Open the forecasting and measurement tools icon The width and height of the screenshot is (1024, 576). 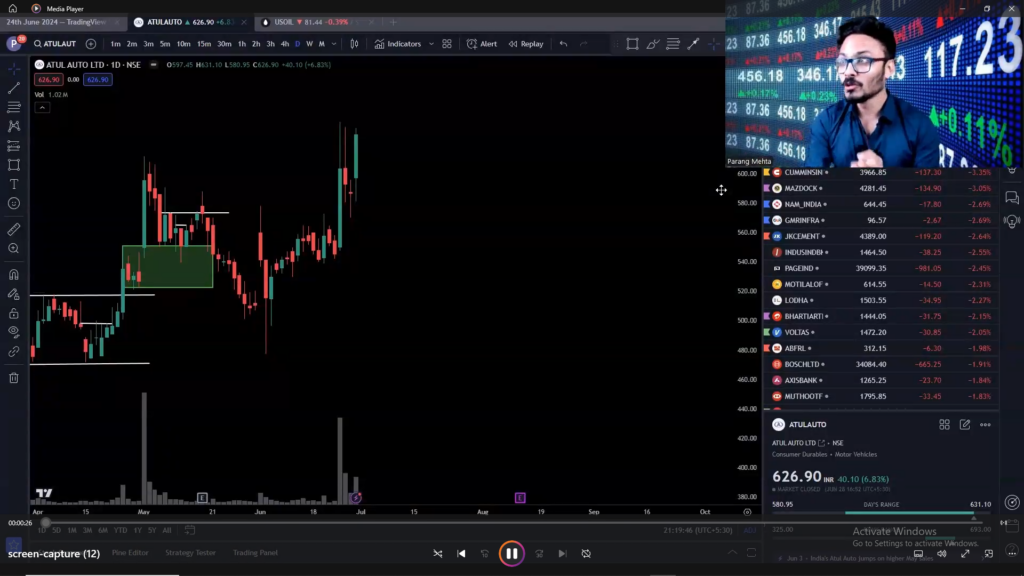(x=14, y=146)
